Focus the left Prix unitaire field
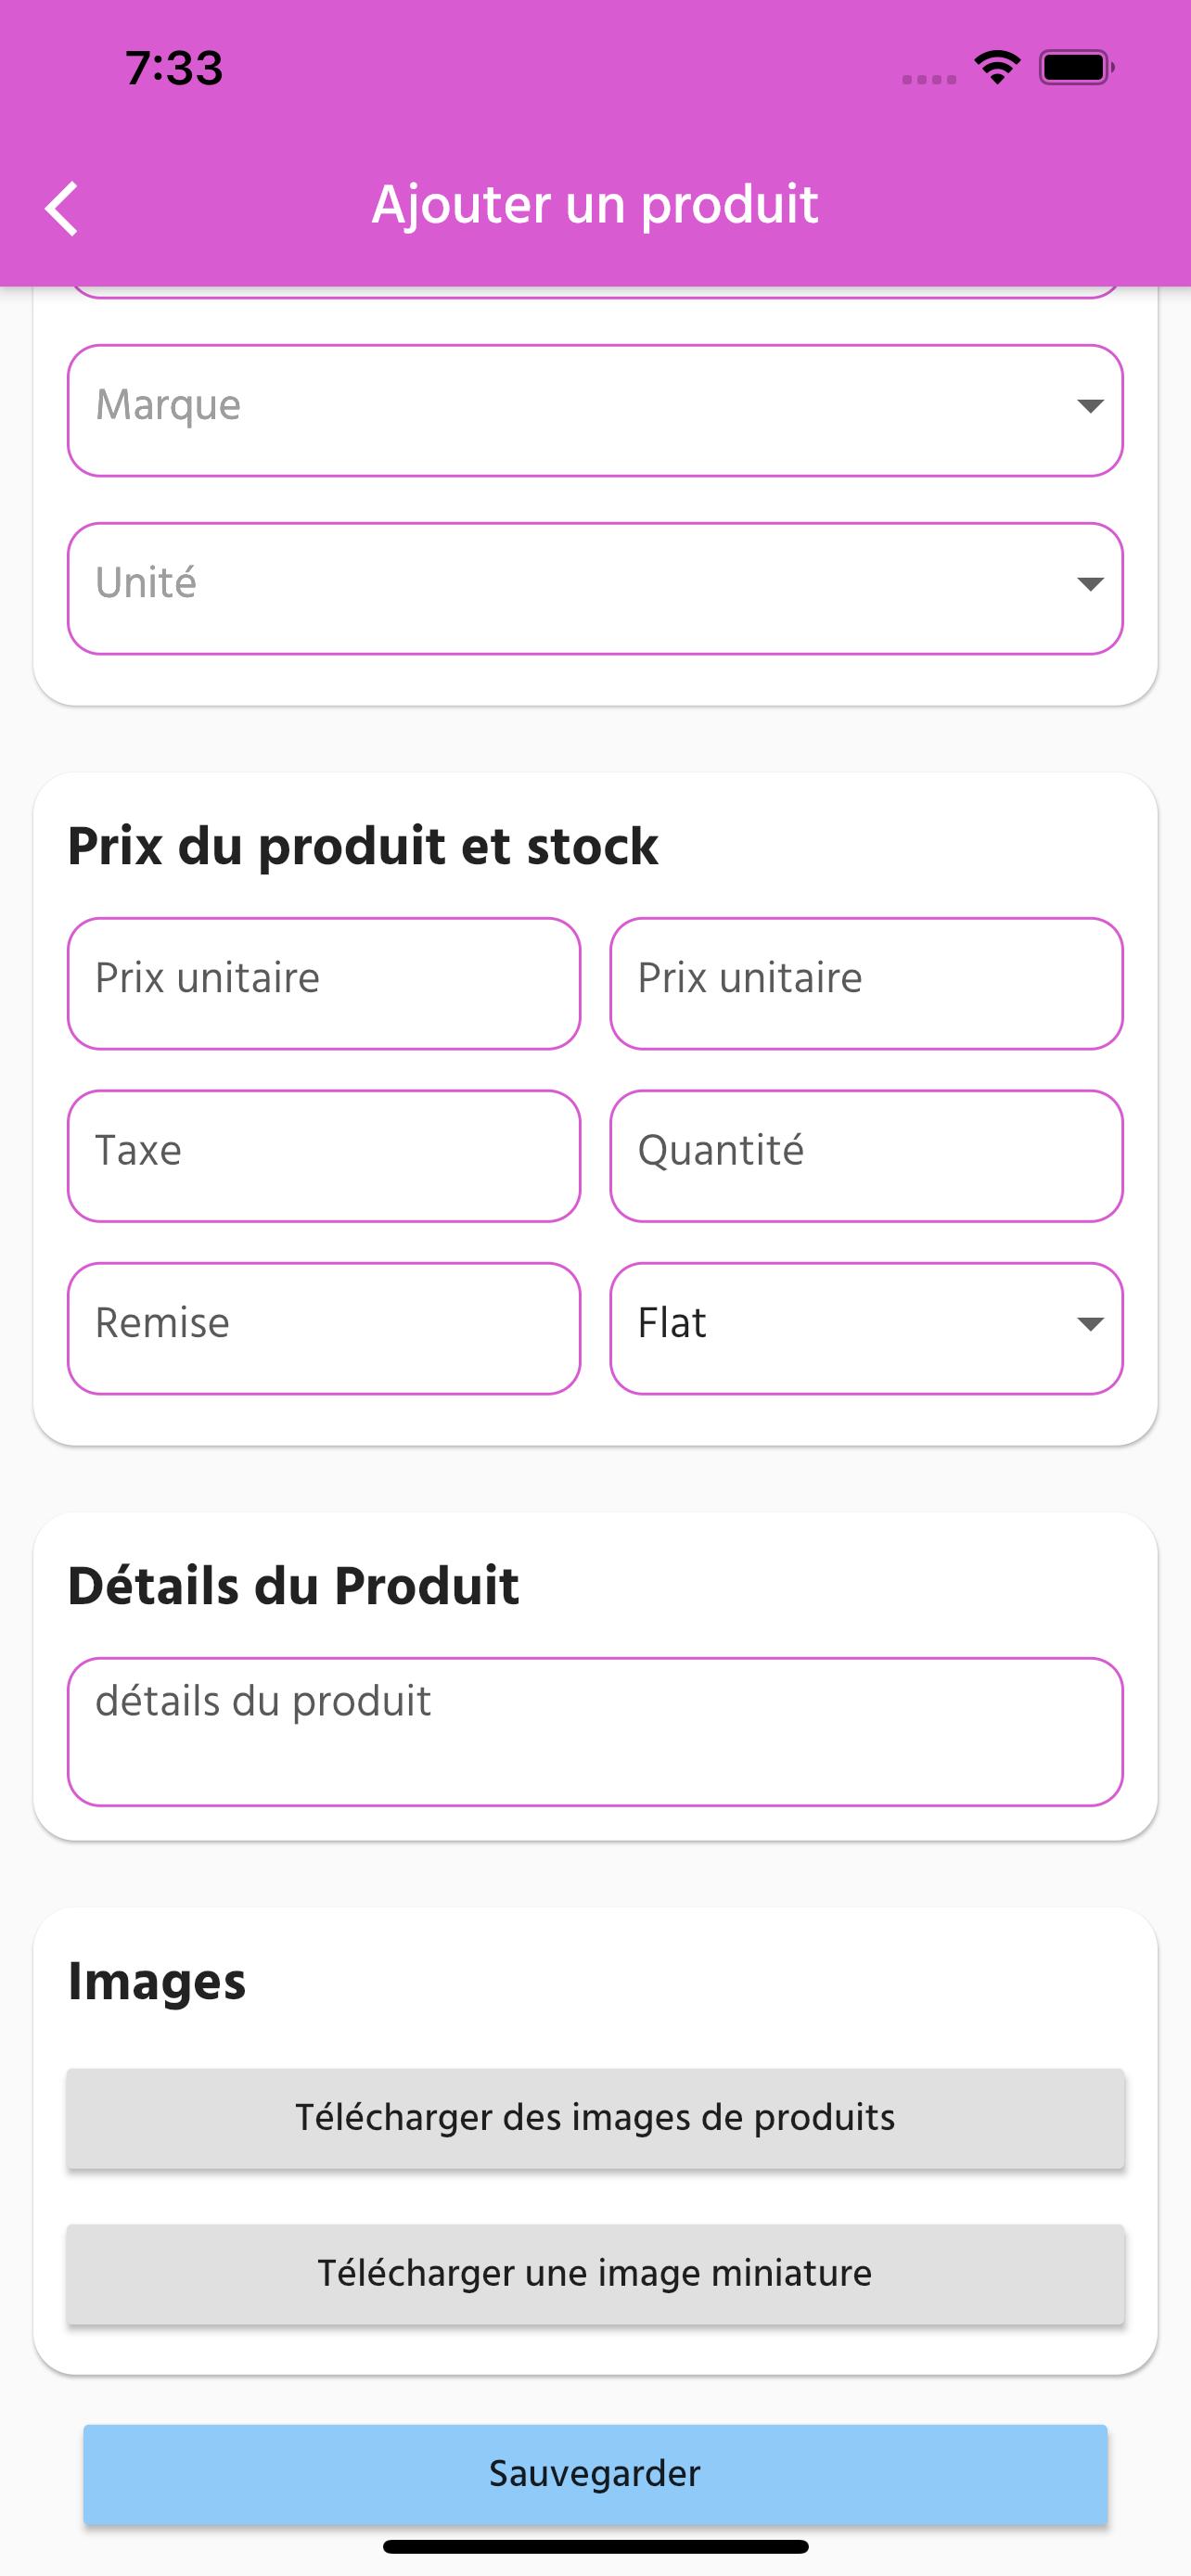The width and height of the screenshot is (1191, 2576). 324,983
